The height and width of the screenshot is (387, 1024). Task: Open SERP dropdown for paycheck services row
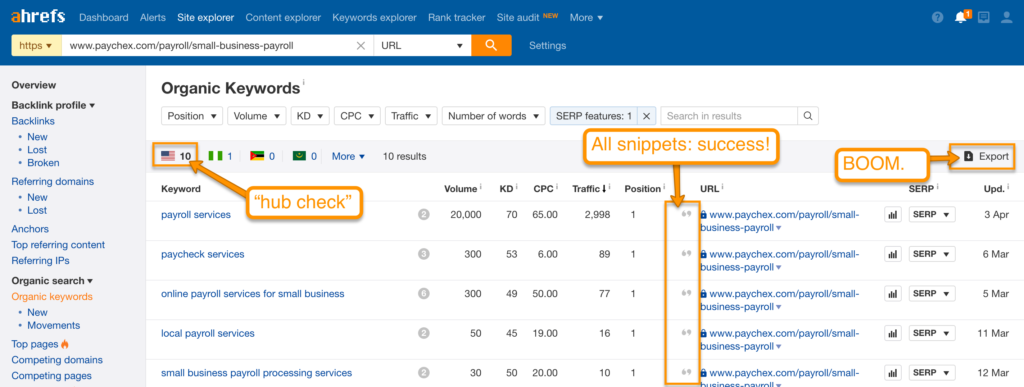[932, 255]
